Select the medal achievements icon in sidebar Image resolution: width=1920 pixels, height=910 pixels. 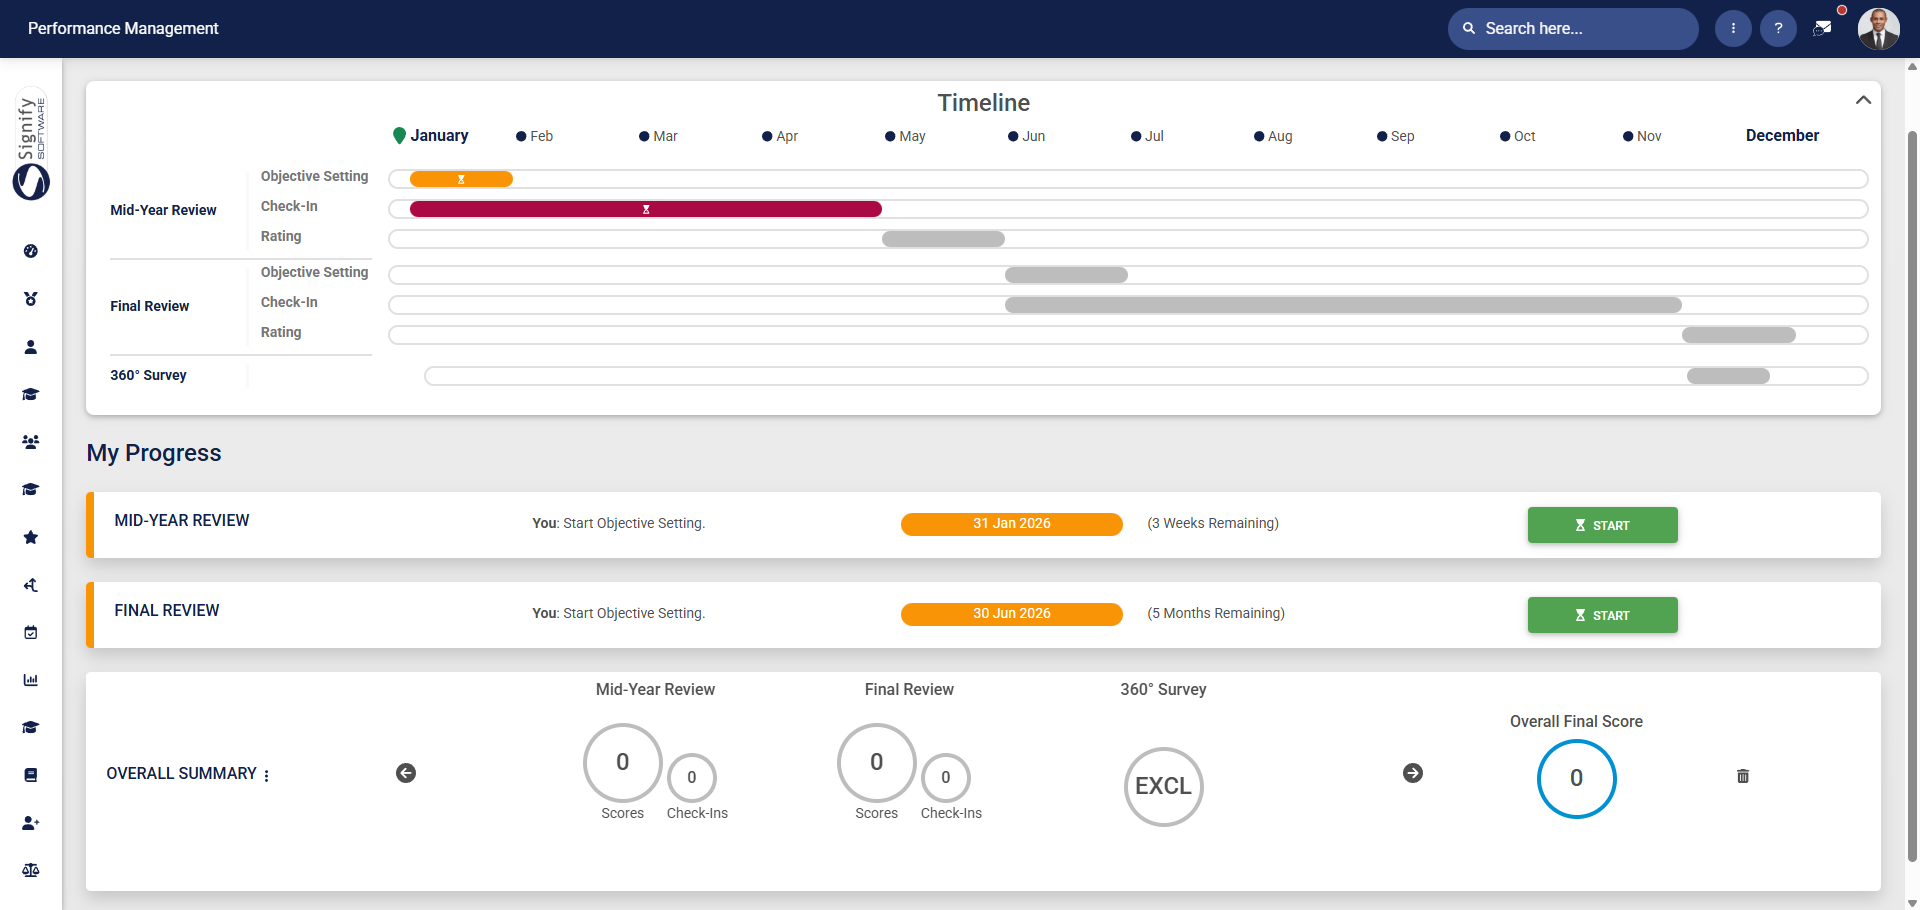pos(31,298)
